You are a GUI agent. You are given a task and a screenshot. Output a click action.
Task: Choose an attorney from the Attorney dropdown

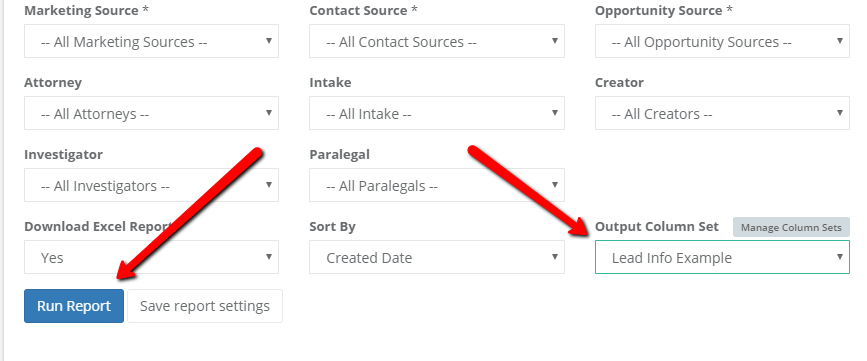click(x=151, y=113)
